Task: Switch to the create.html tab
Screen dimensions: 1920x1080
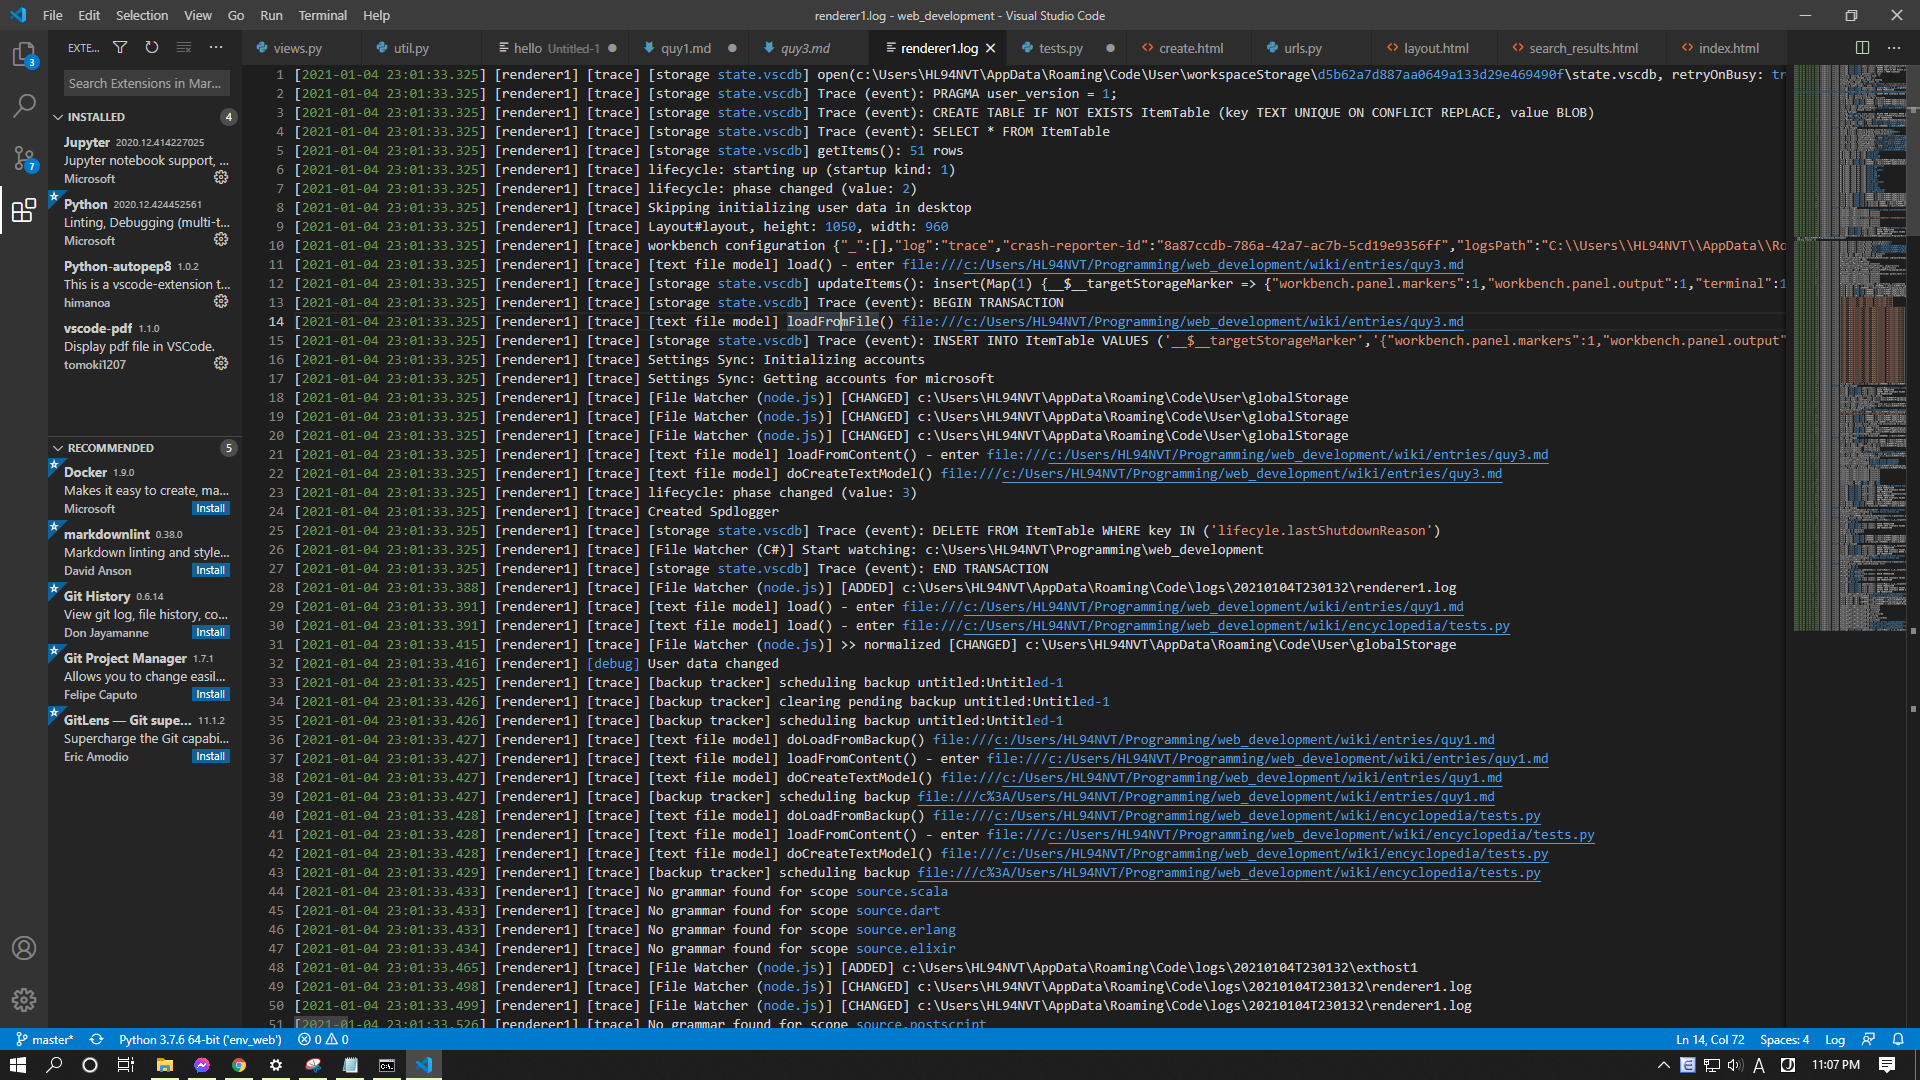Action: 1190,48
